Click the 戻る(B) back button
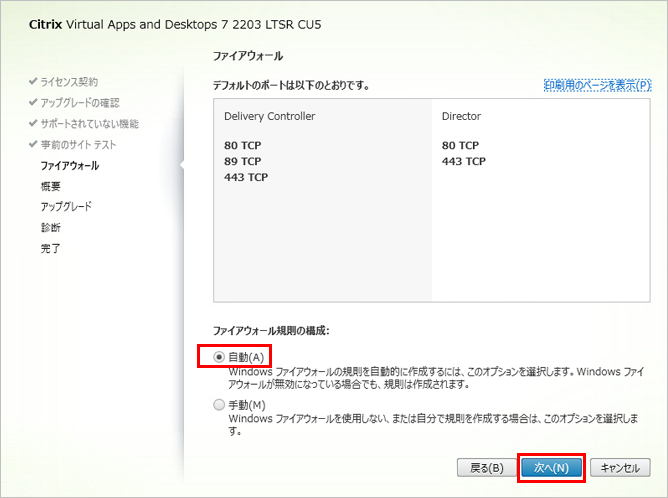This screenshot has height=498, width=668. (x=487, y=468)
